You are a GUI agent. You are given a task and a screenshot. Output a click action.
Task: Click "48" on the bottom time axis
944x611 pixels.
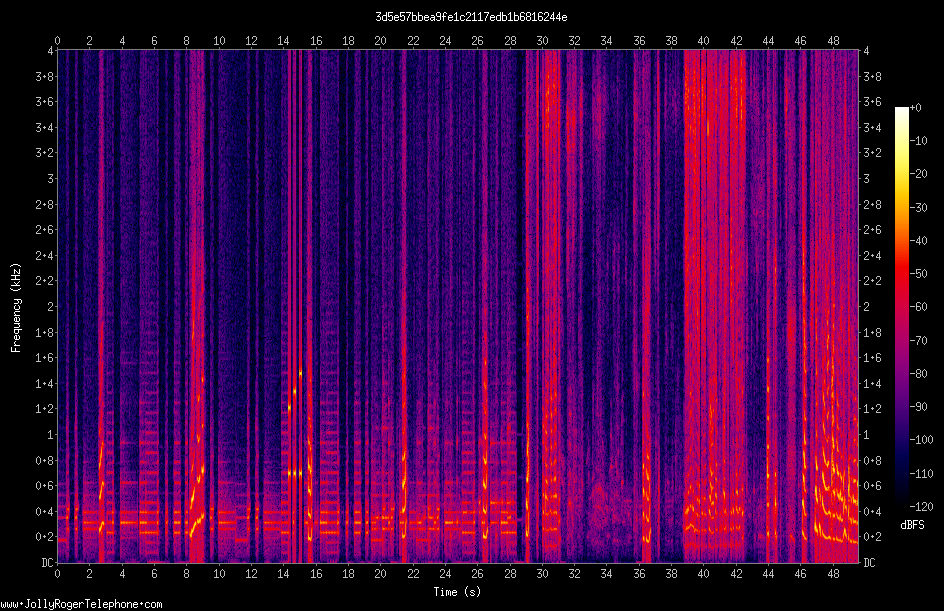pos(833,574)
